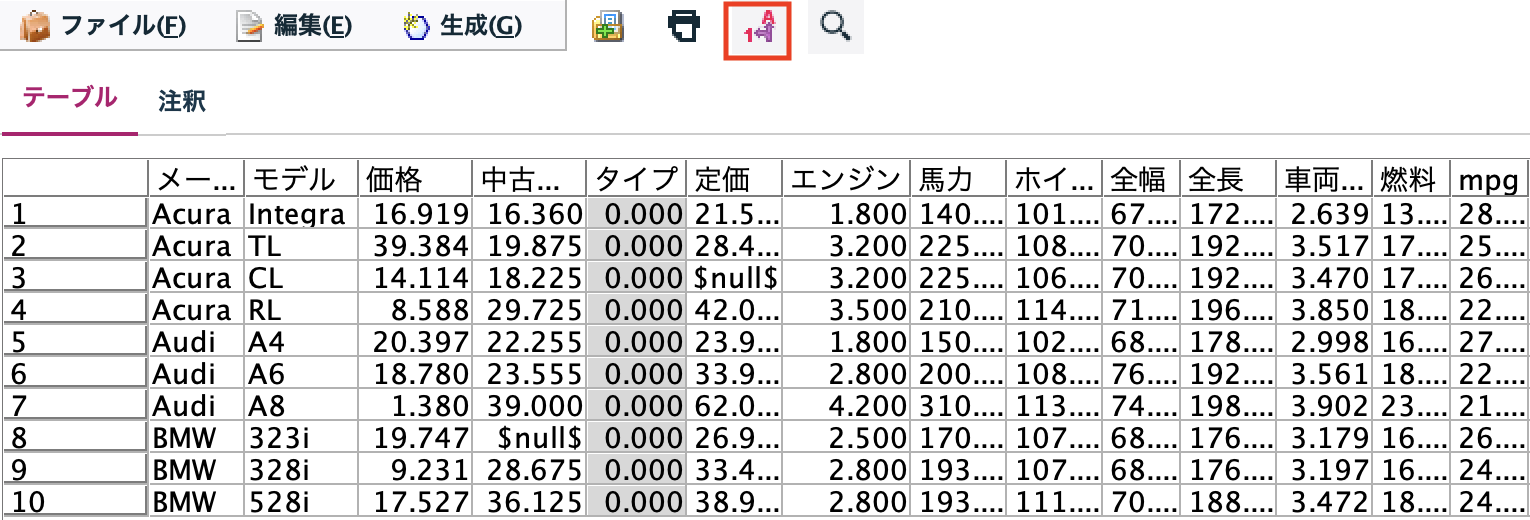Viewport: 1530px width, 520px height.
Task: Select the タイプ column header
Action: coord(637,179)
